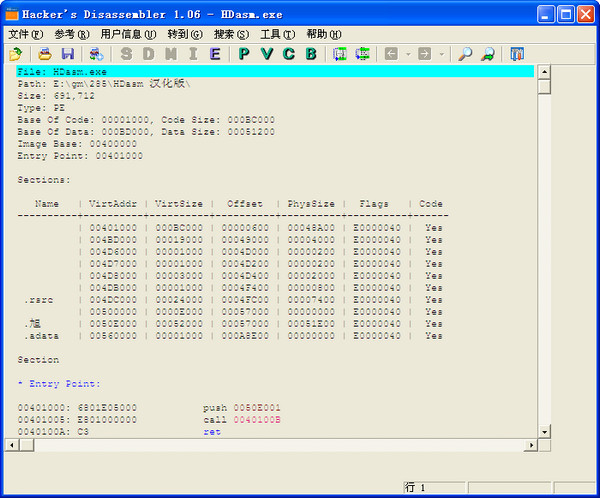Expand the forward arrow dropdown
This screenshot has width=600, height=498.
tap(440, 54)
